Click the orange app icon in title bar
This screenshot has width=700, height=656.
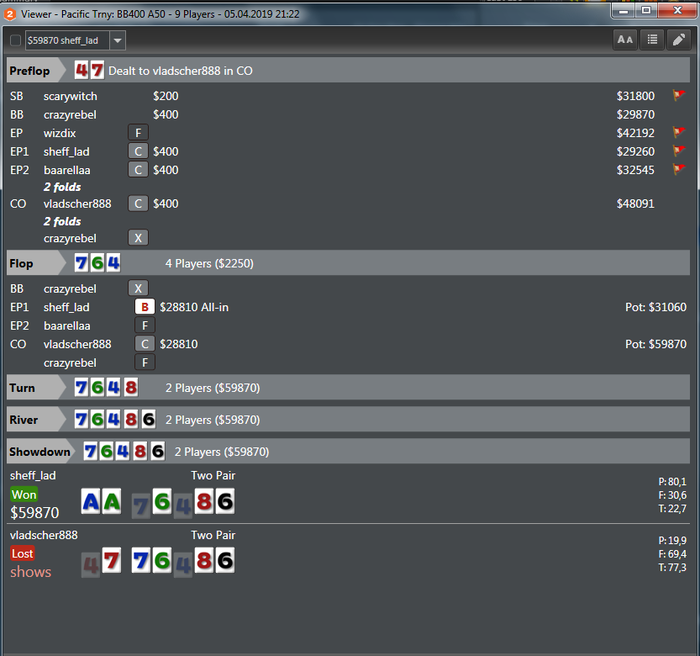(x=10, y=14)
